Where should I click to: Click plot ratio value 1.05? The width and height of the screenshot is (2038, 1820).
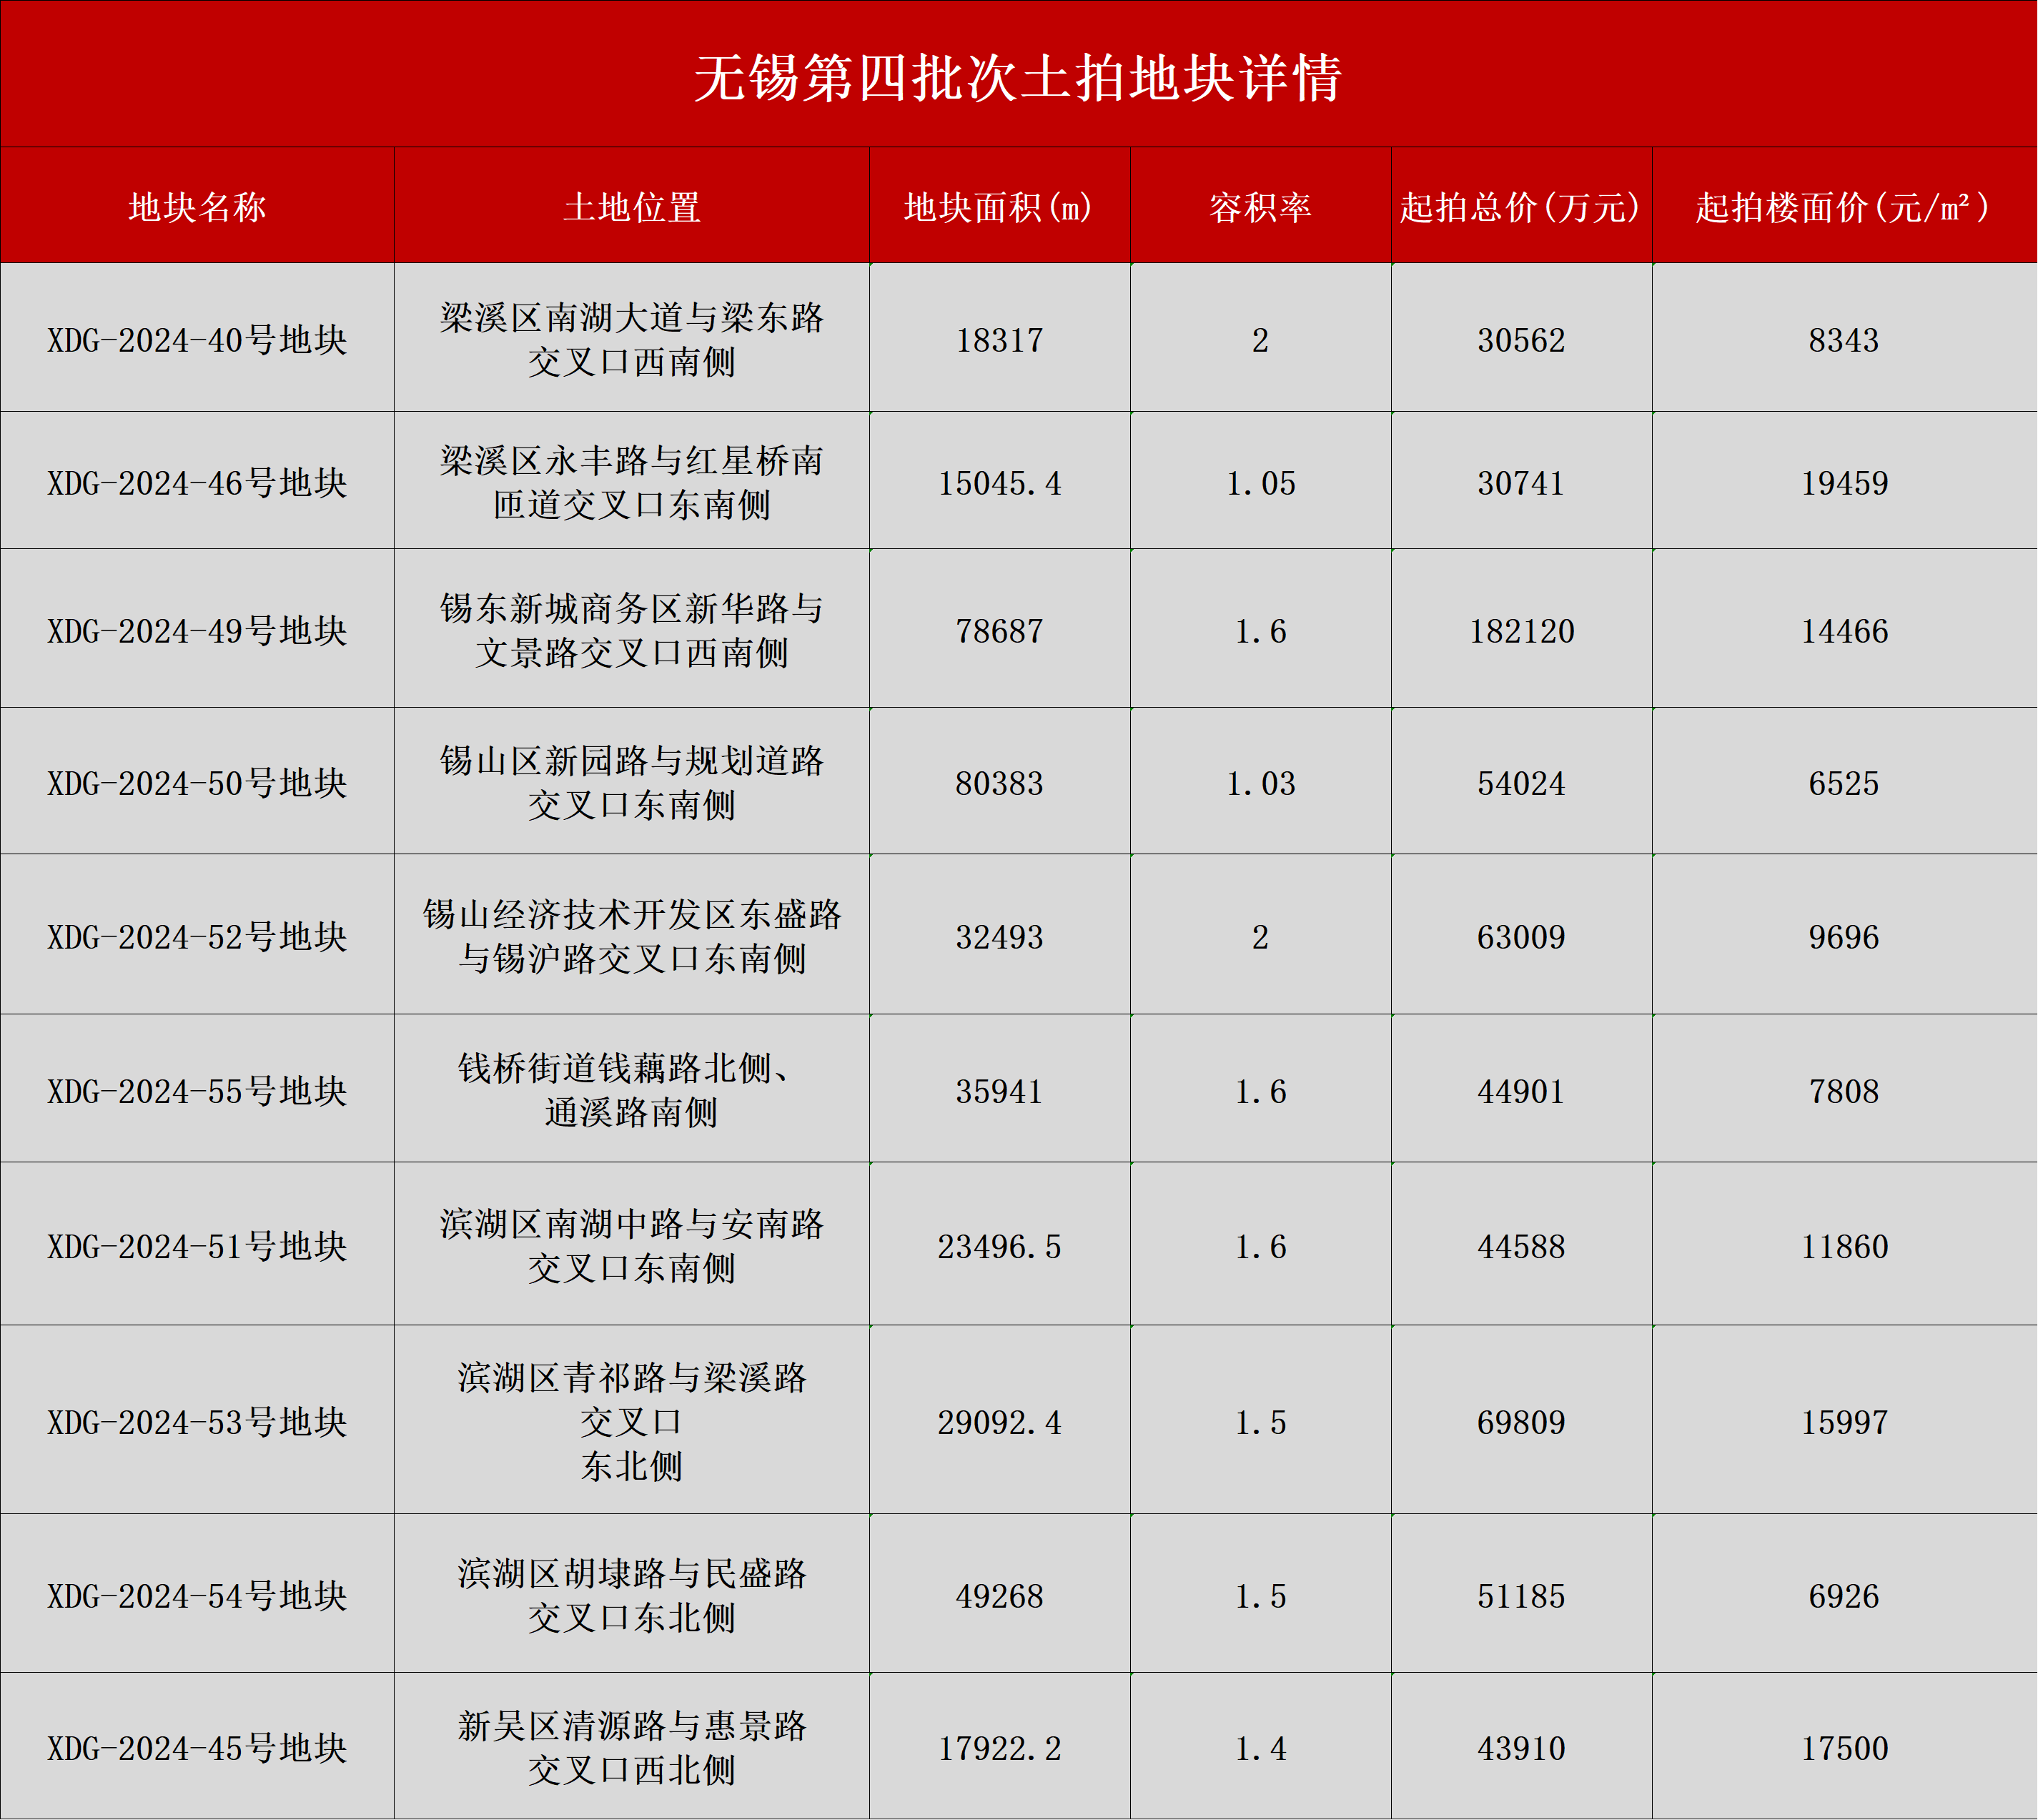tap(1261, 484)
